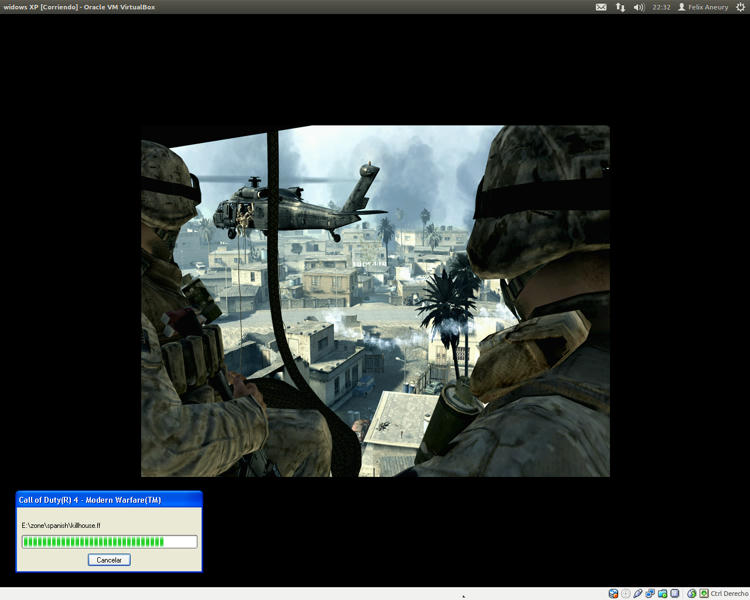Click the VirtualBox shared folders status icon
This screenshot has width=750, height=600.
662,594
